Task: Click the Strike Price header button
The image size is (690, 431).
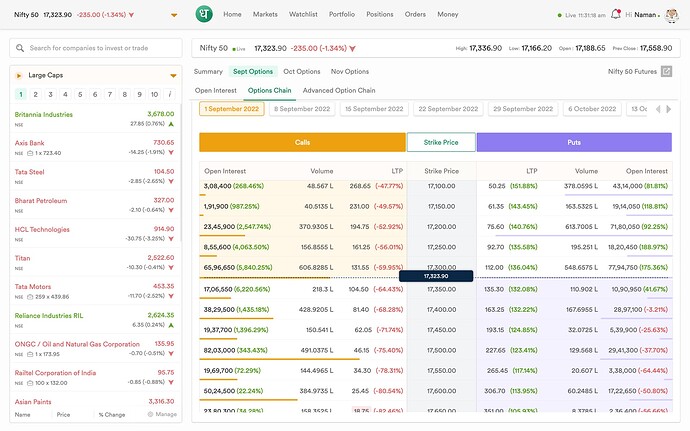Action: 441,142
